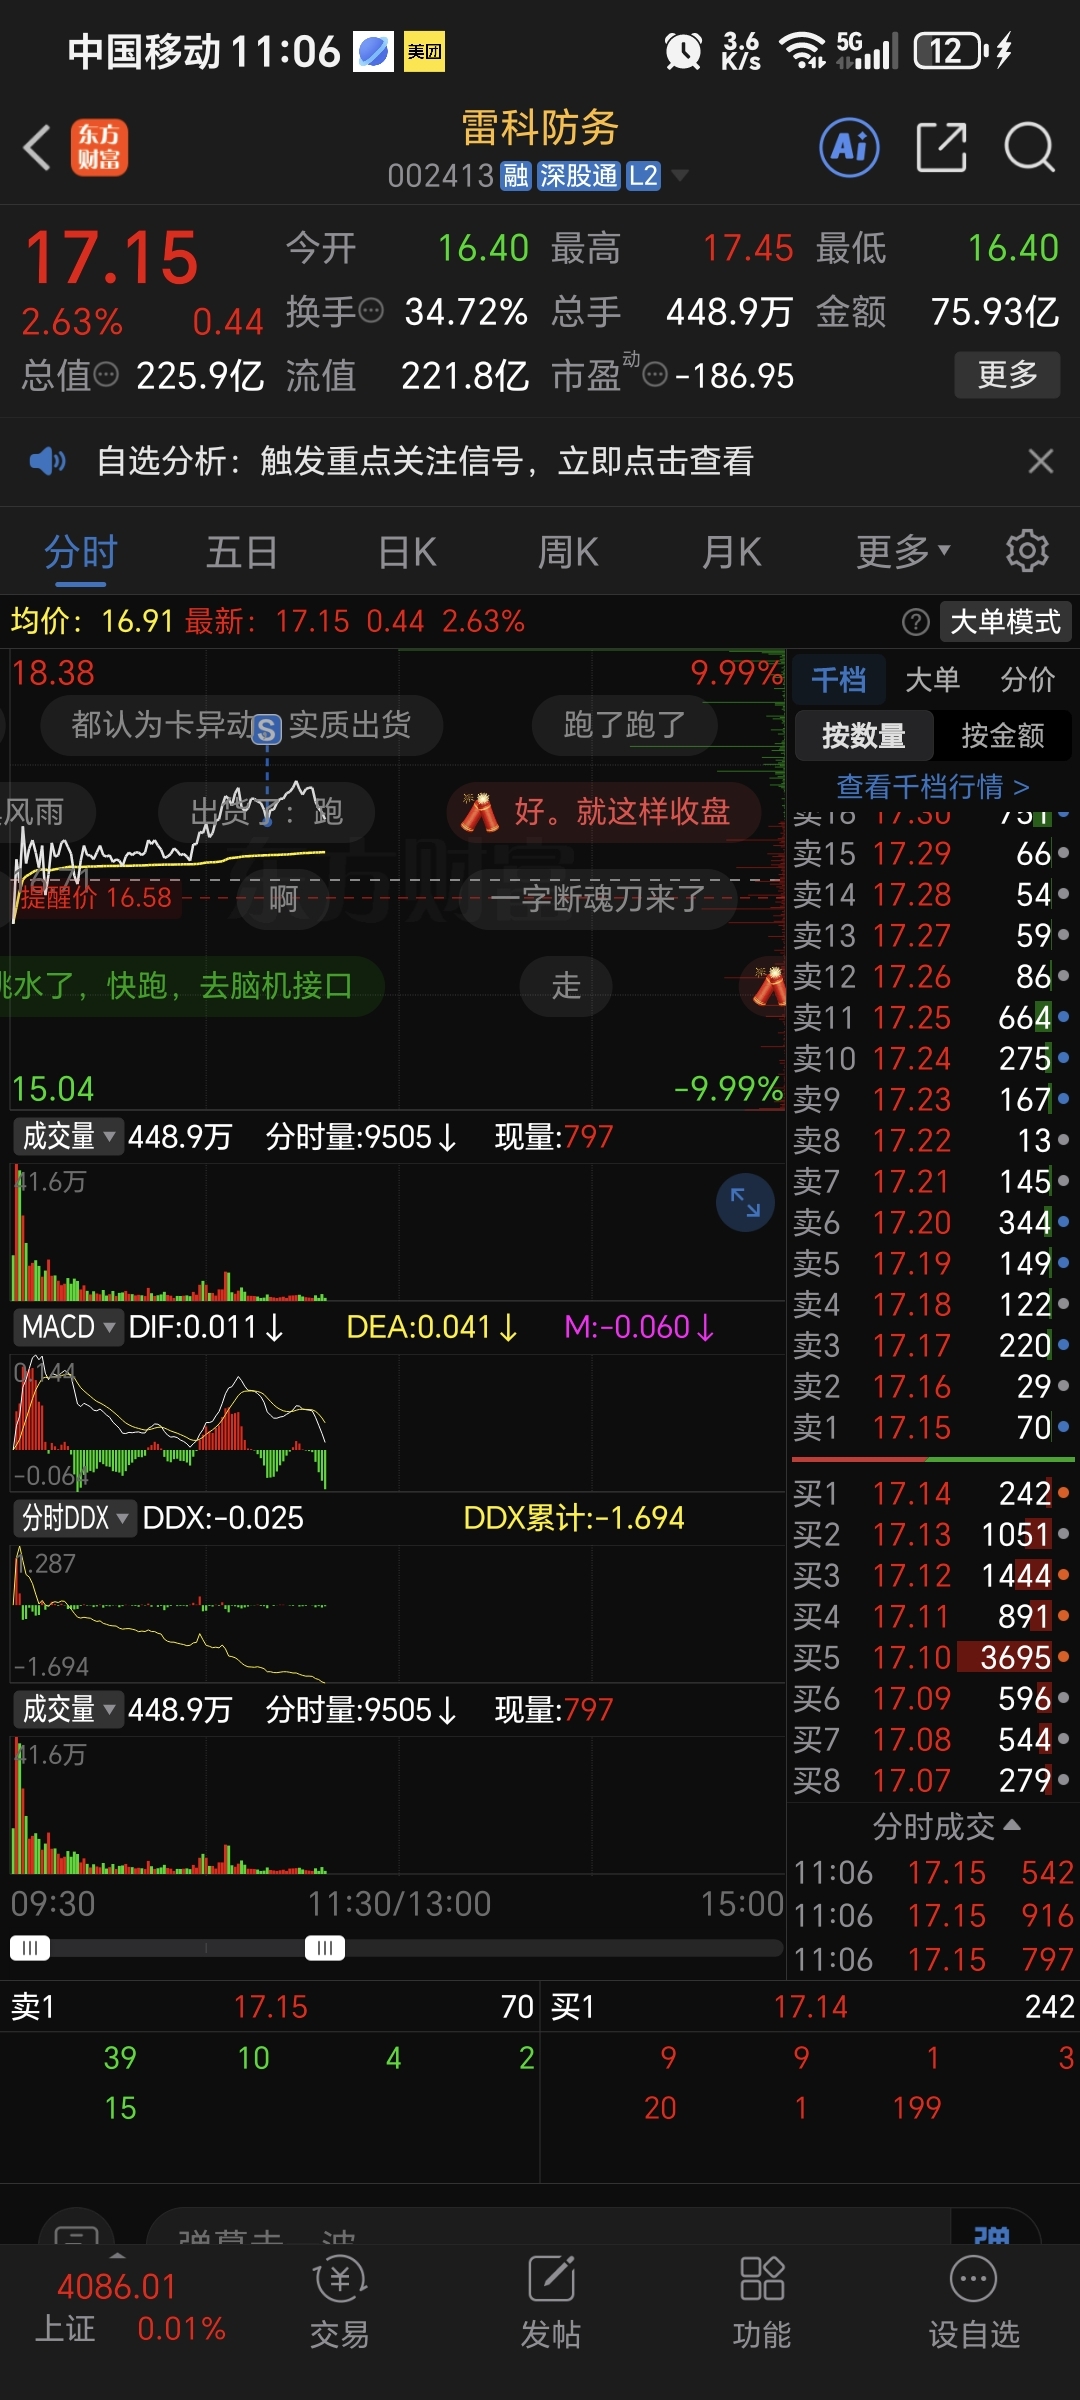
Task: Open the Ai assistant icon
Action: [850, 148]
